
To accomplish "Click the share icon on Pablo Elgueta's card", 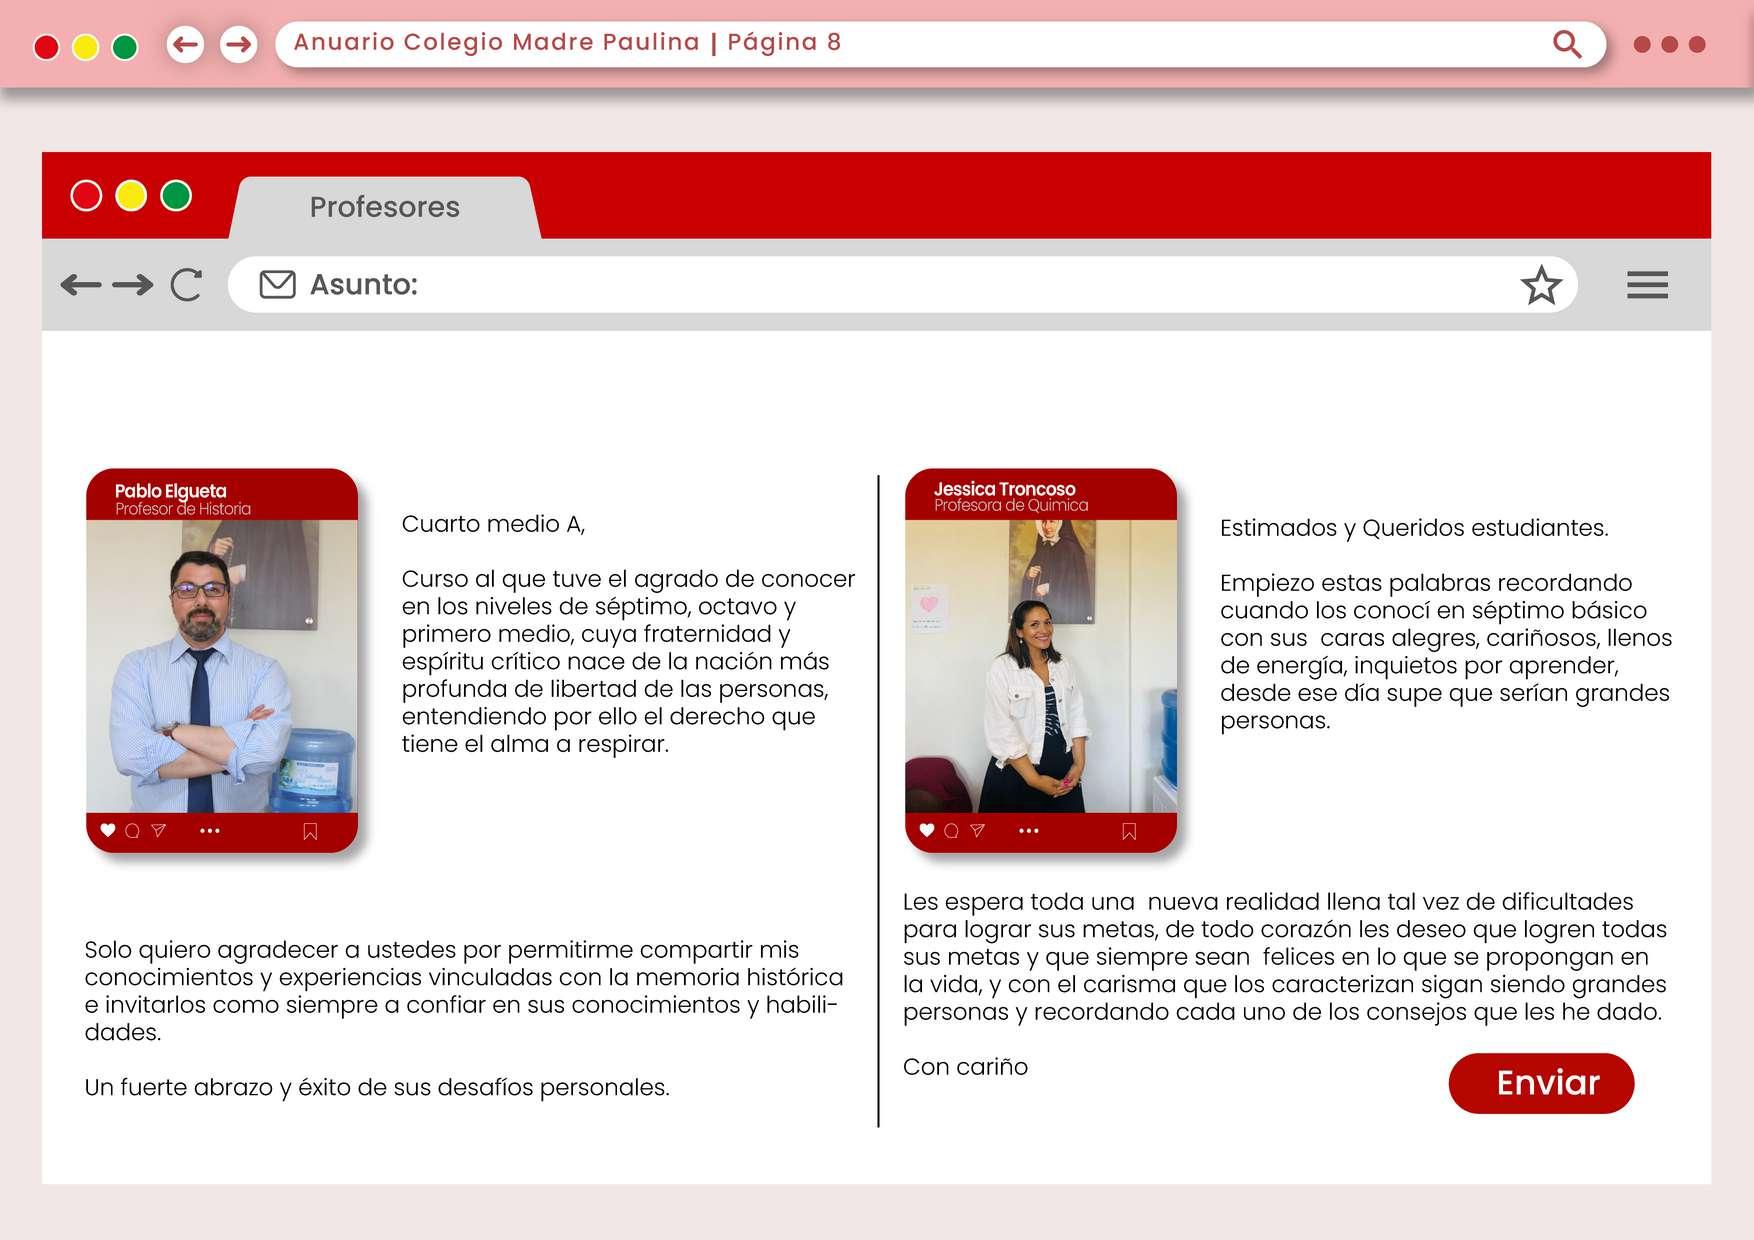I will click(158, 830).
